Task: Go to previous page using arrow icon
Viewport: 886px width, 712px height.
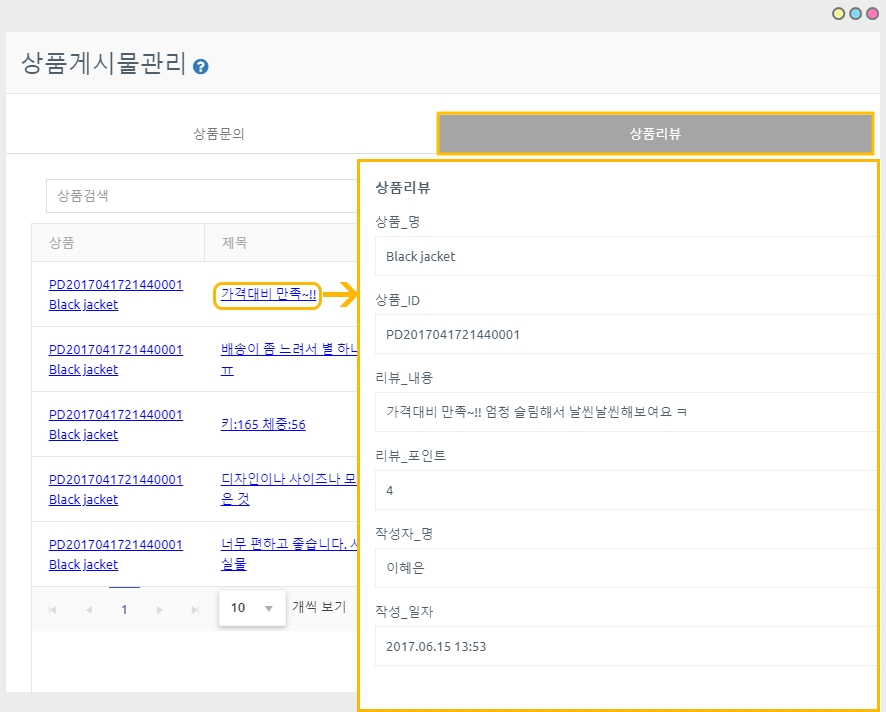Action: click(88, 609)
